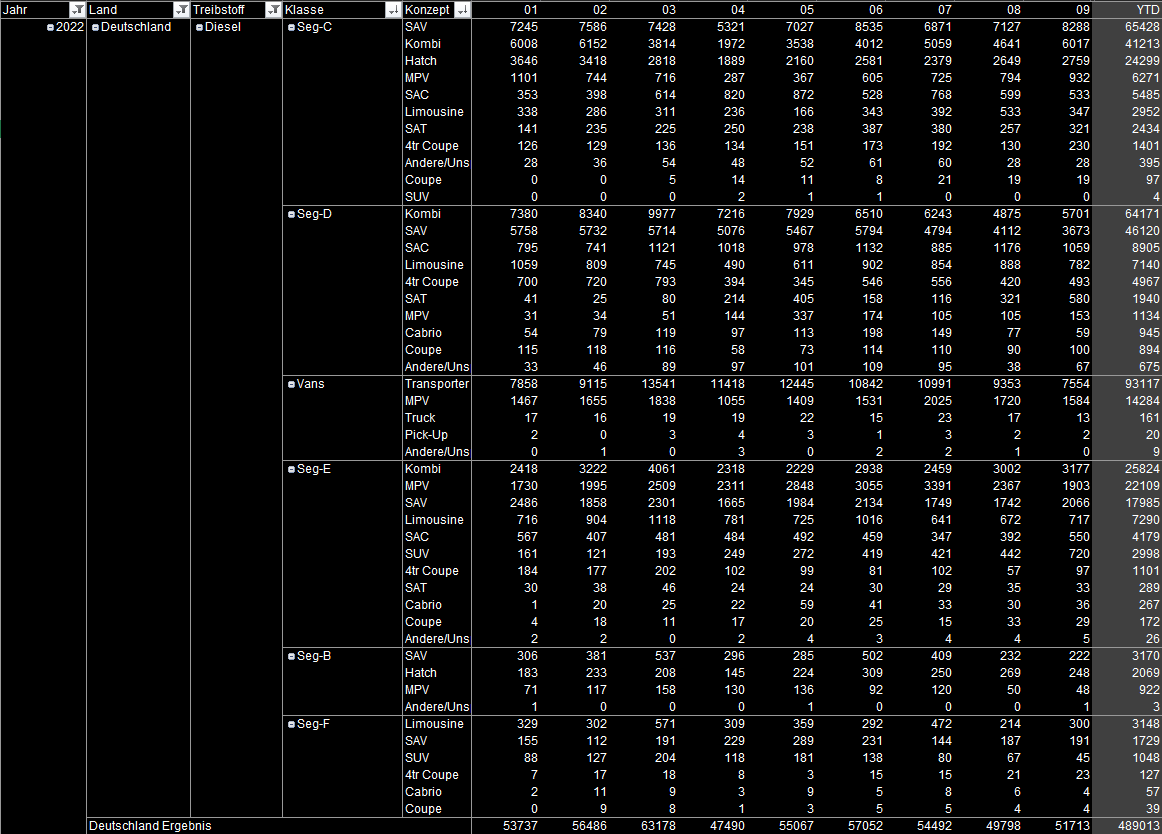Open the Konzept sort dropdown button
The width and height of the screenshot is (1162, 834).
(x=461, y=10)
